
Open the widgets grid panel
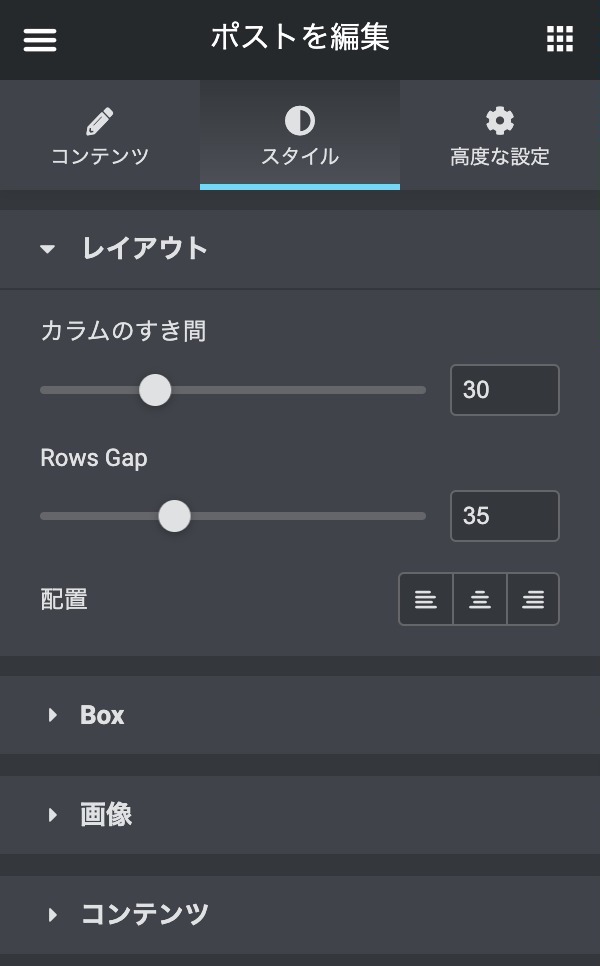point(559,39)
